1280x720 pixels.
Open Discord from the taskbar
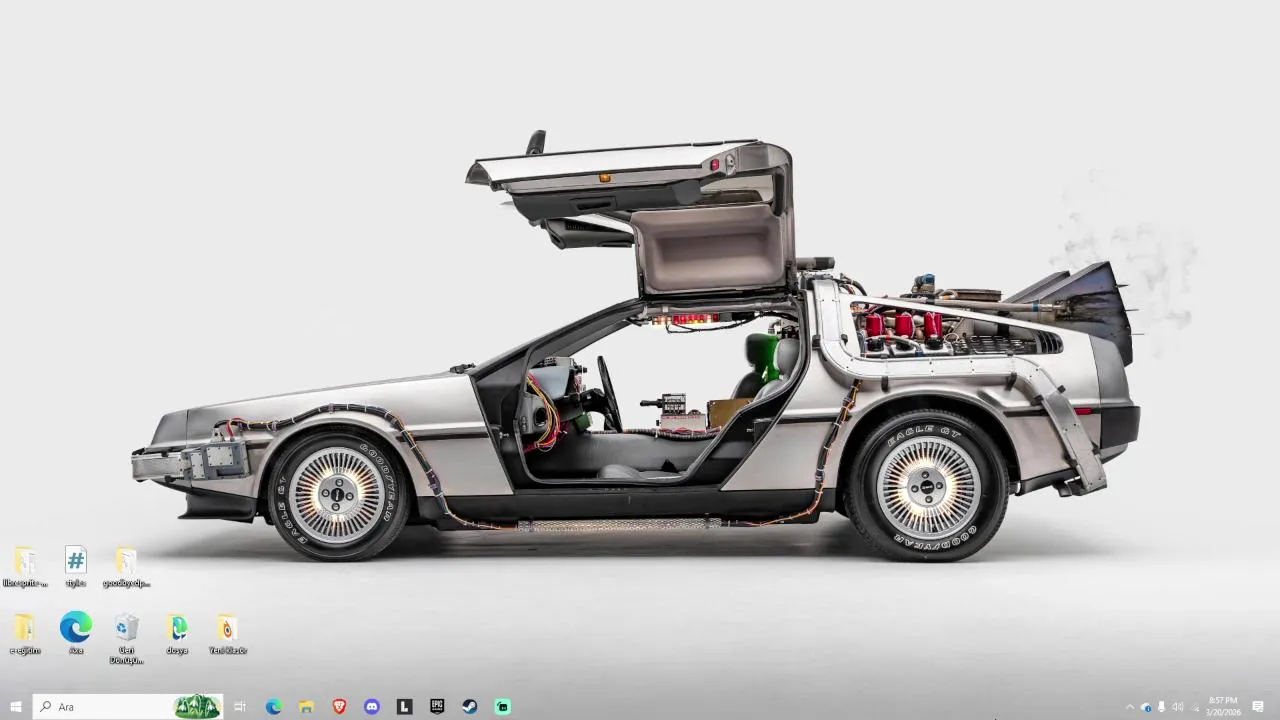point(372,707)
